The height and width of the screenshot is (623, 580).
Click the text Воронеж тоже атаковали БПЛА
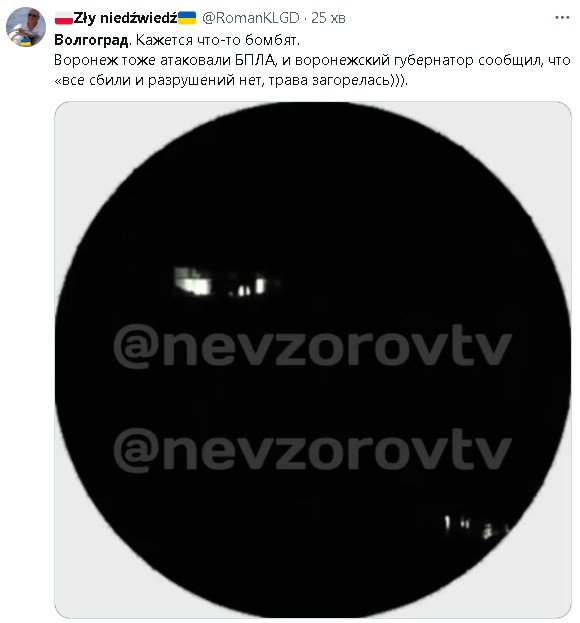(x=164, y=60)
